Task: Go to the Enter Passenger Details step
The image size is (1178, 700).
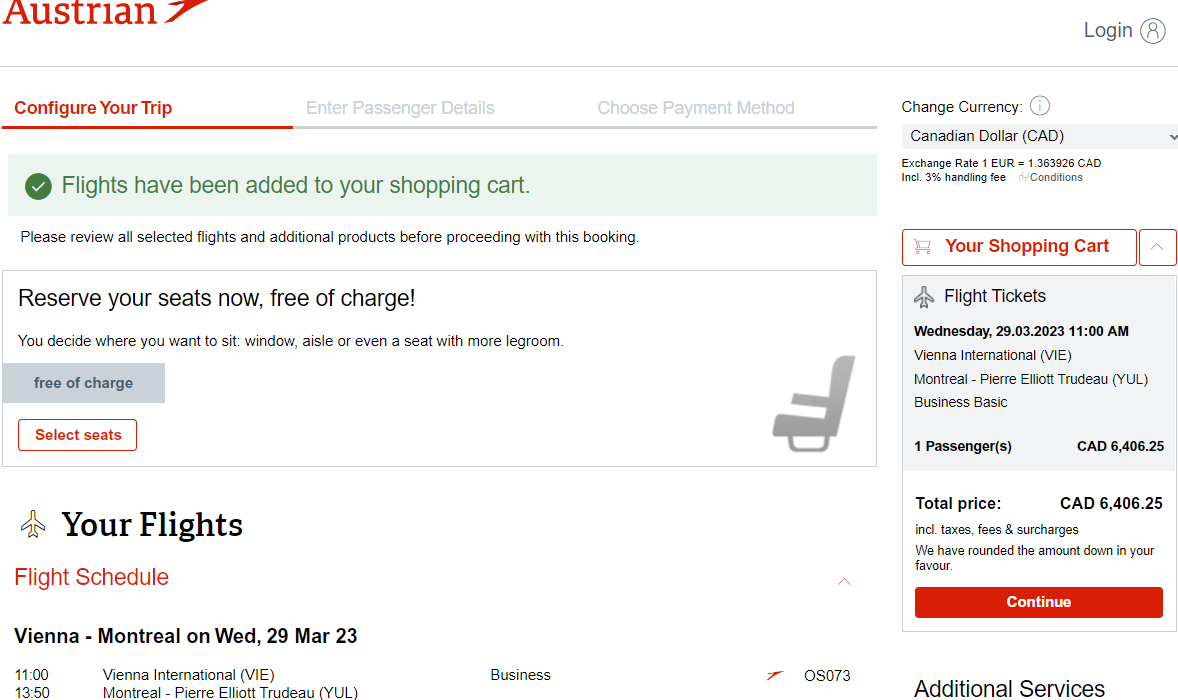Action: coord(400,108)
